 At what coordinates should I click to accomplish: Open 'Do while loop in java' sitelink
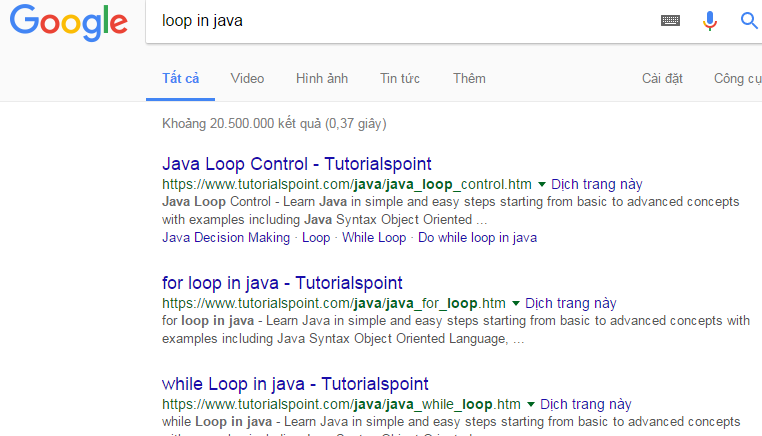(x=477, y=238)
